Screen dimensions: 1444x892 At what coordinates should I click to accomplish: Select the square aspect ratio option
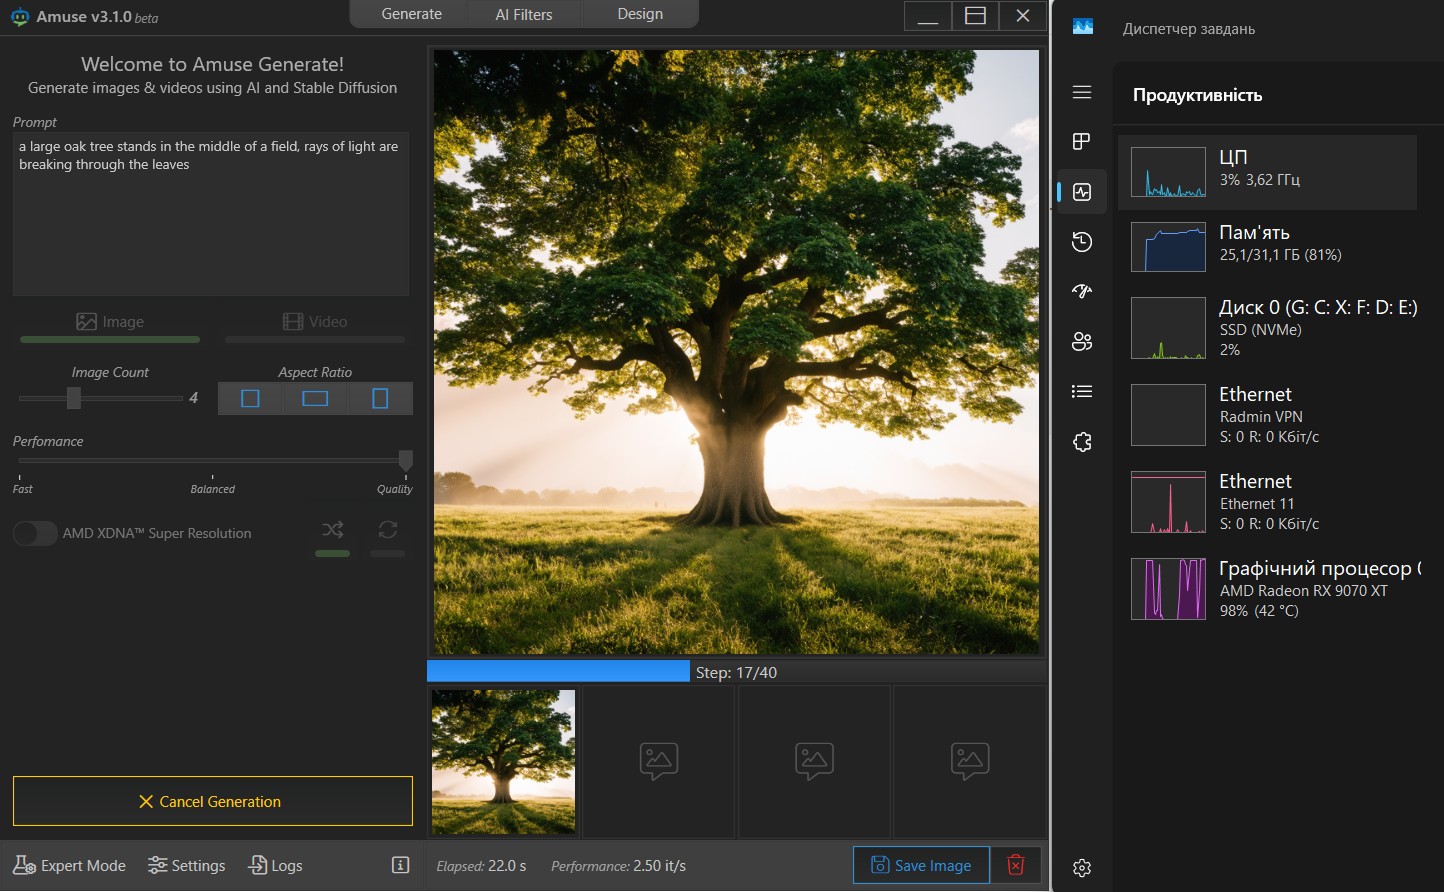click(250, 398)
